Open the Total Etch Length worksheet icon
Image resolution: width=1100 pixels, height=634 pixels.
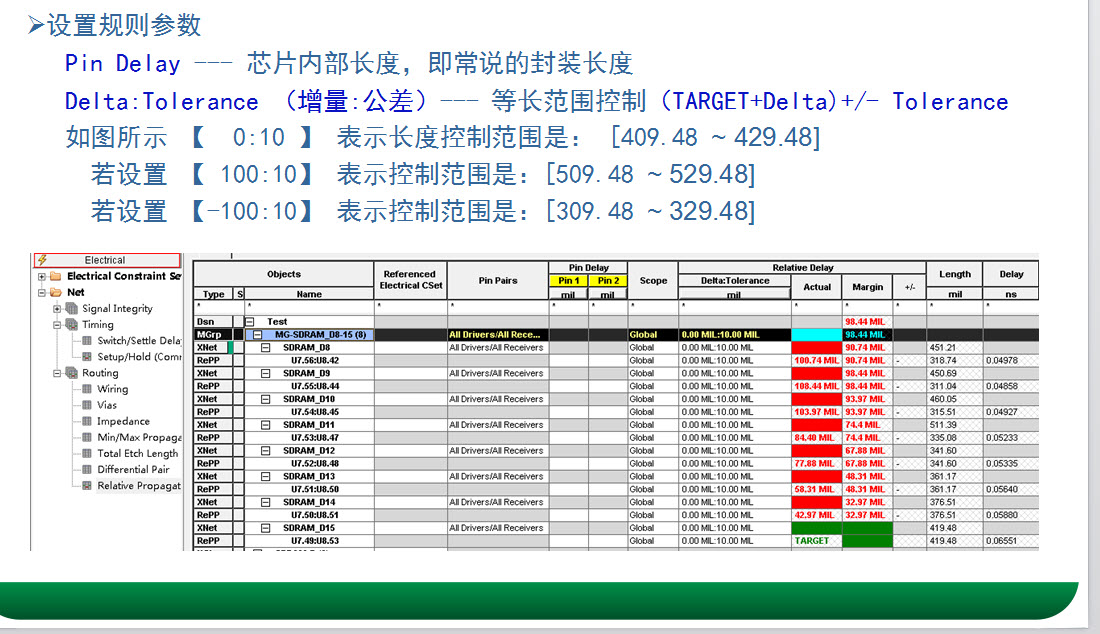click(87, 454)
